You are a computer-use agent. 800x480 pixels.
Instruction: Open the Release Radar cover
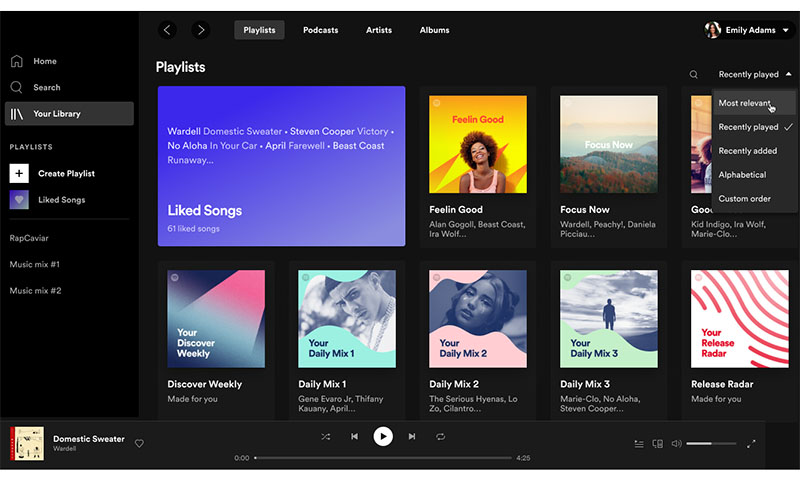tap(740, 319)
